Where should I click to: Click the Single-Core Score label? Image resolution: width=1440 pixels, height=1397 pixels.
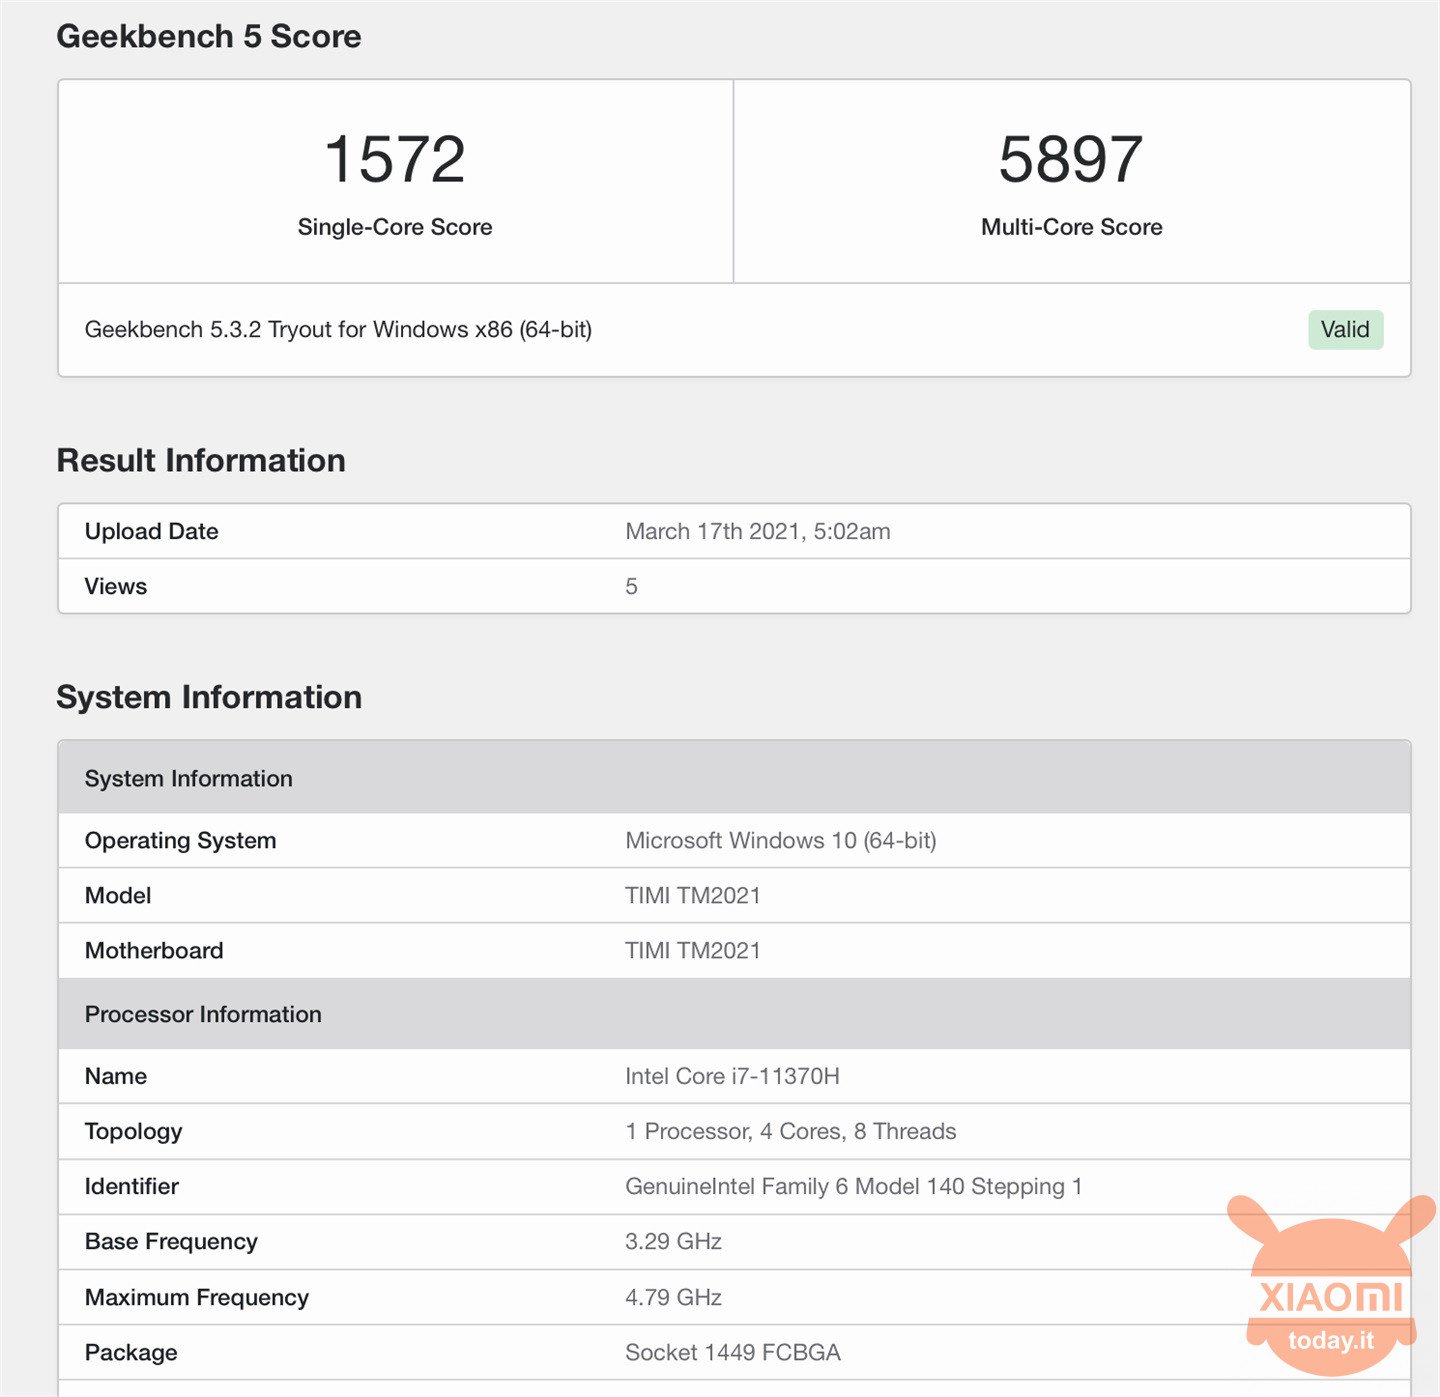pyautogui.click(x=395, y=227)
